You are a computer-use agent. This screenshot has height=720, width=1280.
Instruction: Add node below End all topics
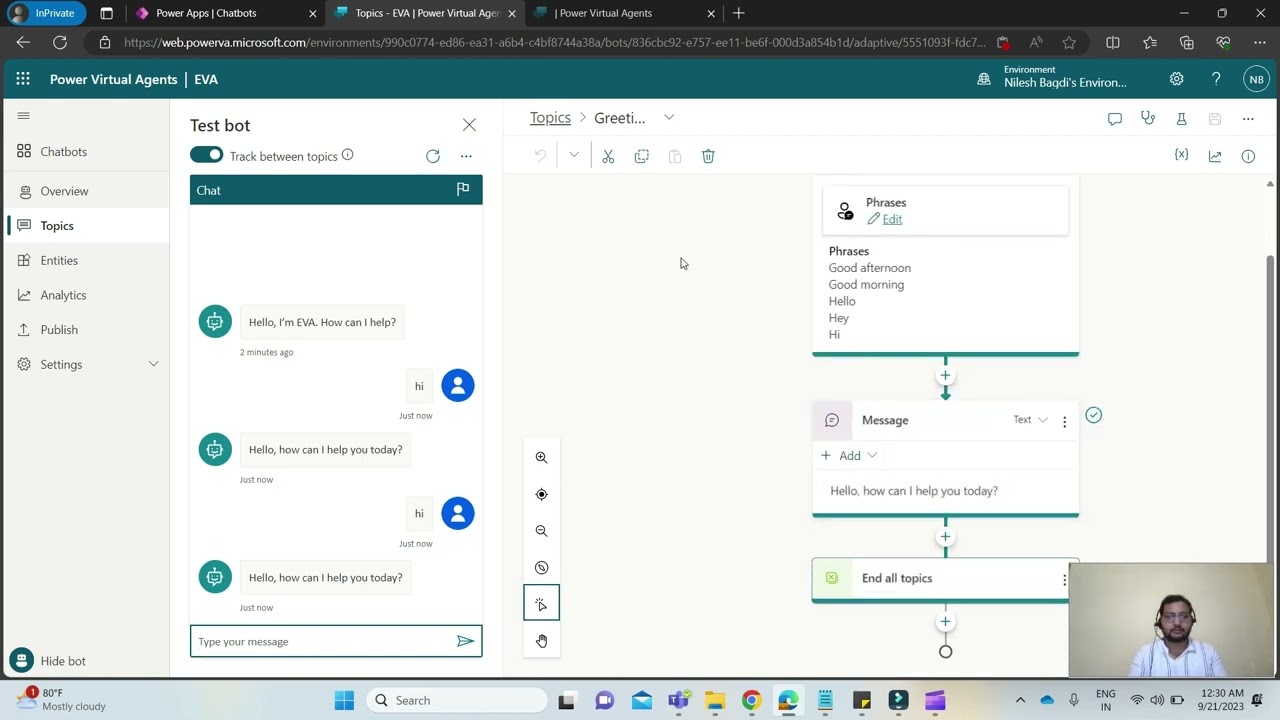[x=945, y=622]
